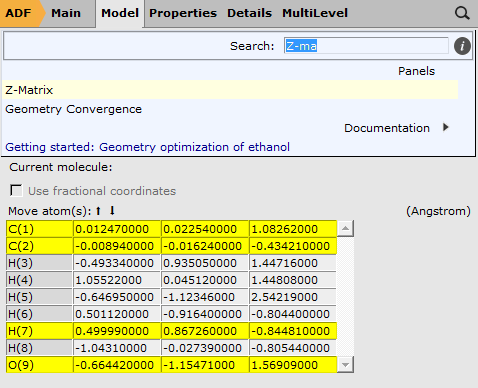Open the Details tab
The width and height of the screenshot is (478, 388).
click(249, 13)
